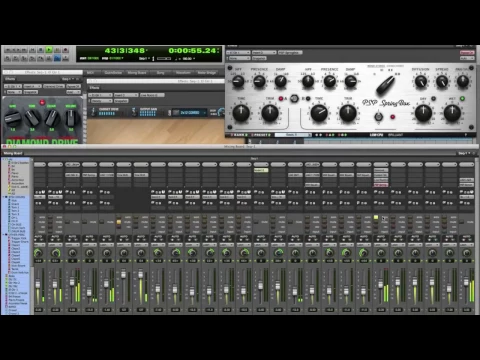This screenshot has width=480, height=360.
Task: Switch to the QuickScribe tab
Action: click(113, 73)
